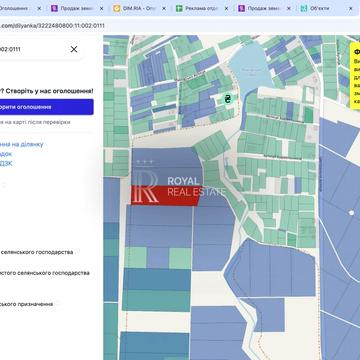Close the DIM.RIA browser tab
The height and width of the screenshot is (360, 360).
pyautogui.click(x=164, y=9)
